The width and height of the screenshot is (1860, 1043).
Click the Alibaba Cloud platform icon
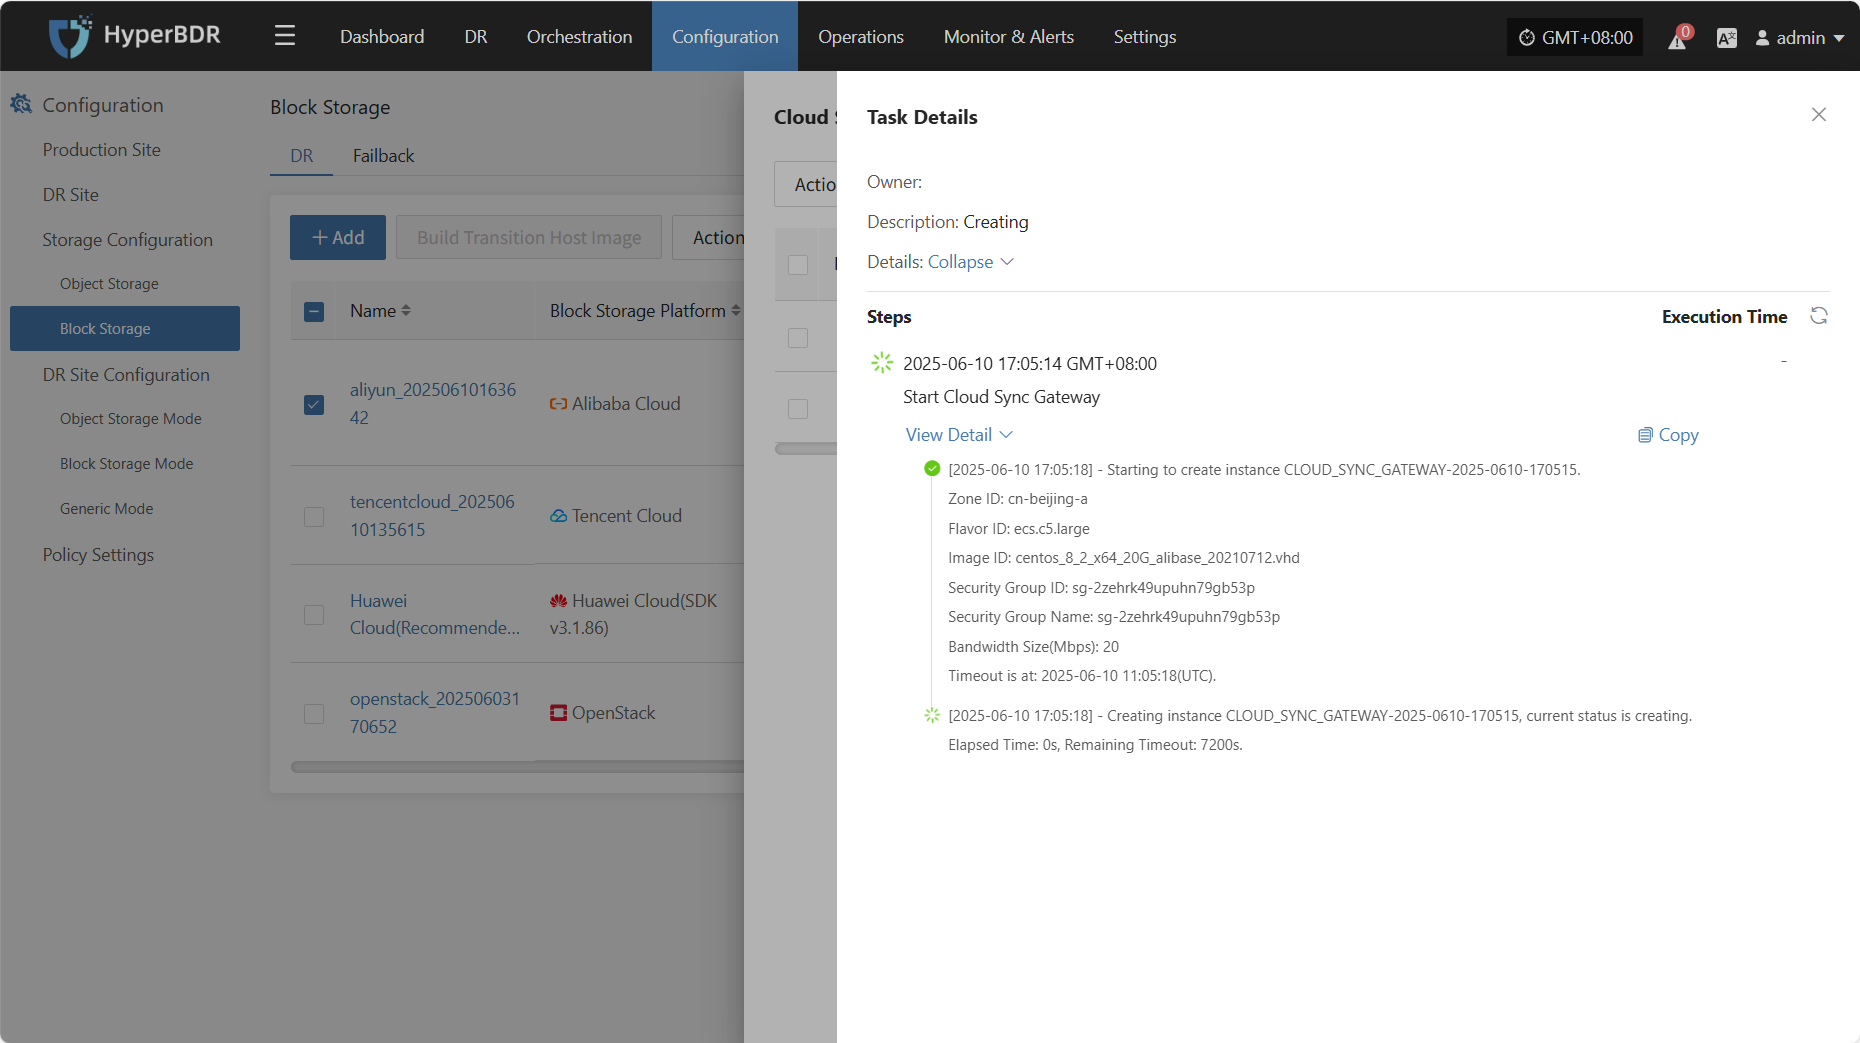pyautogui.click(x=558, y=404)
